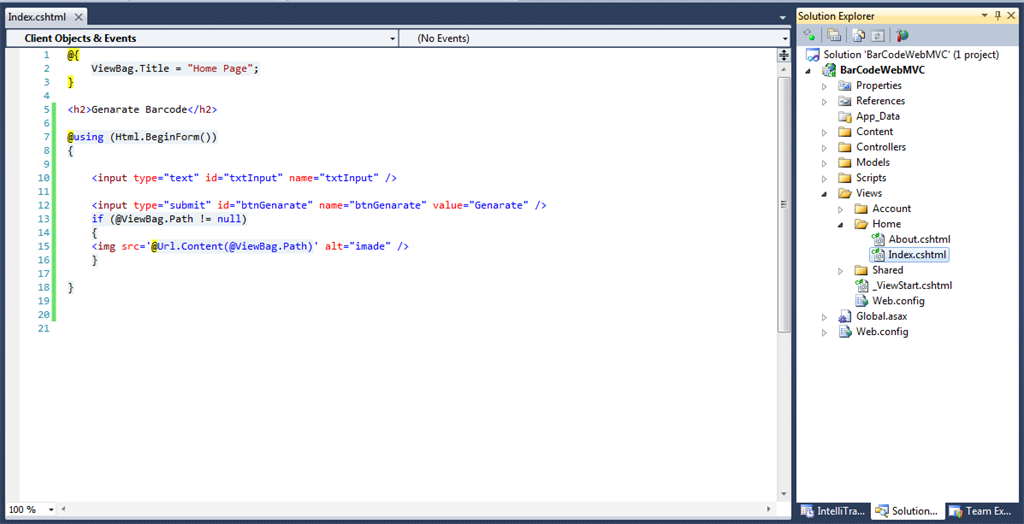
Task: Click the open Home folder icon
Action: (x=861, y=223)
